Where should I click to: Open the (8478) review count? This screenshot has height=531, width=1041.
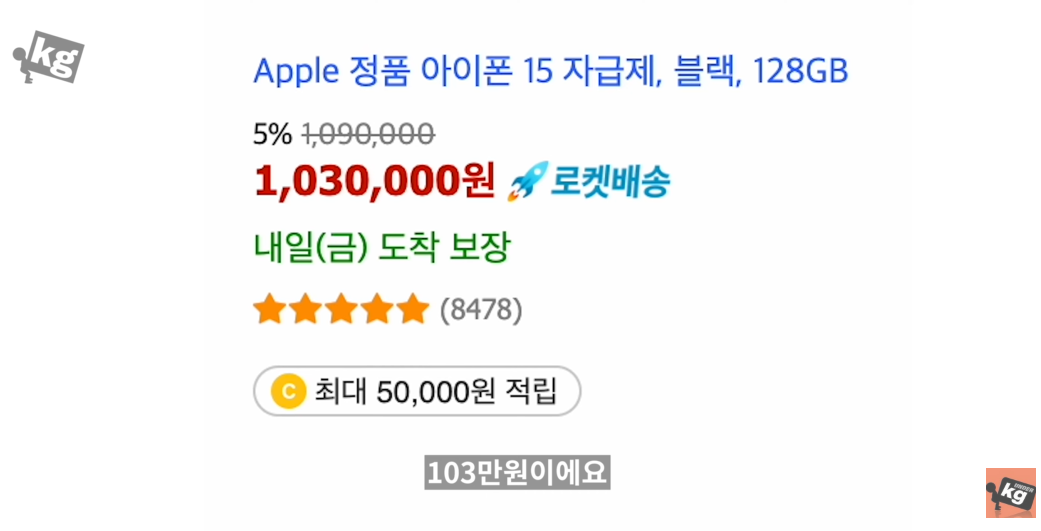(x=481, y=311)
